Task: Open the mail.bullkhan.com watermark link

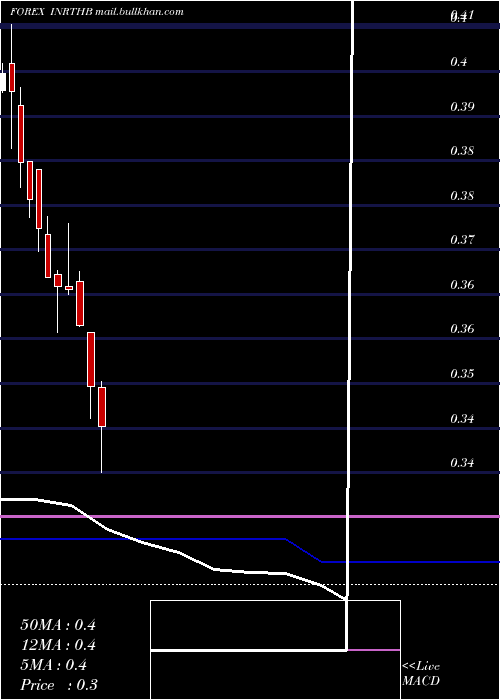Action: click(x=139, y=12)
